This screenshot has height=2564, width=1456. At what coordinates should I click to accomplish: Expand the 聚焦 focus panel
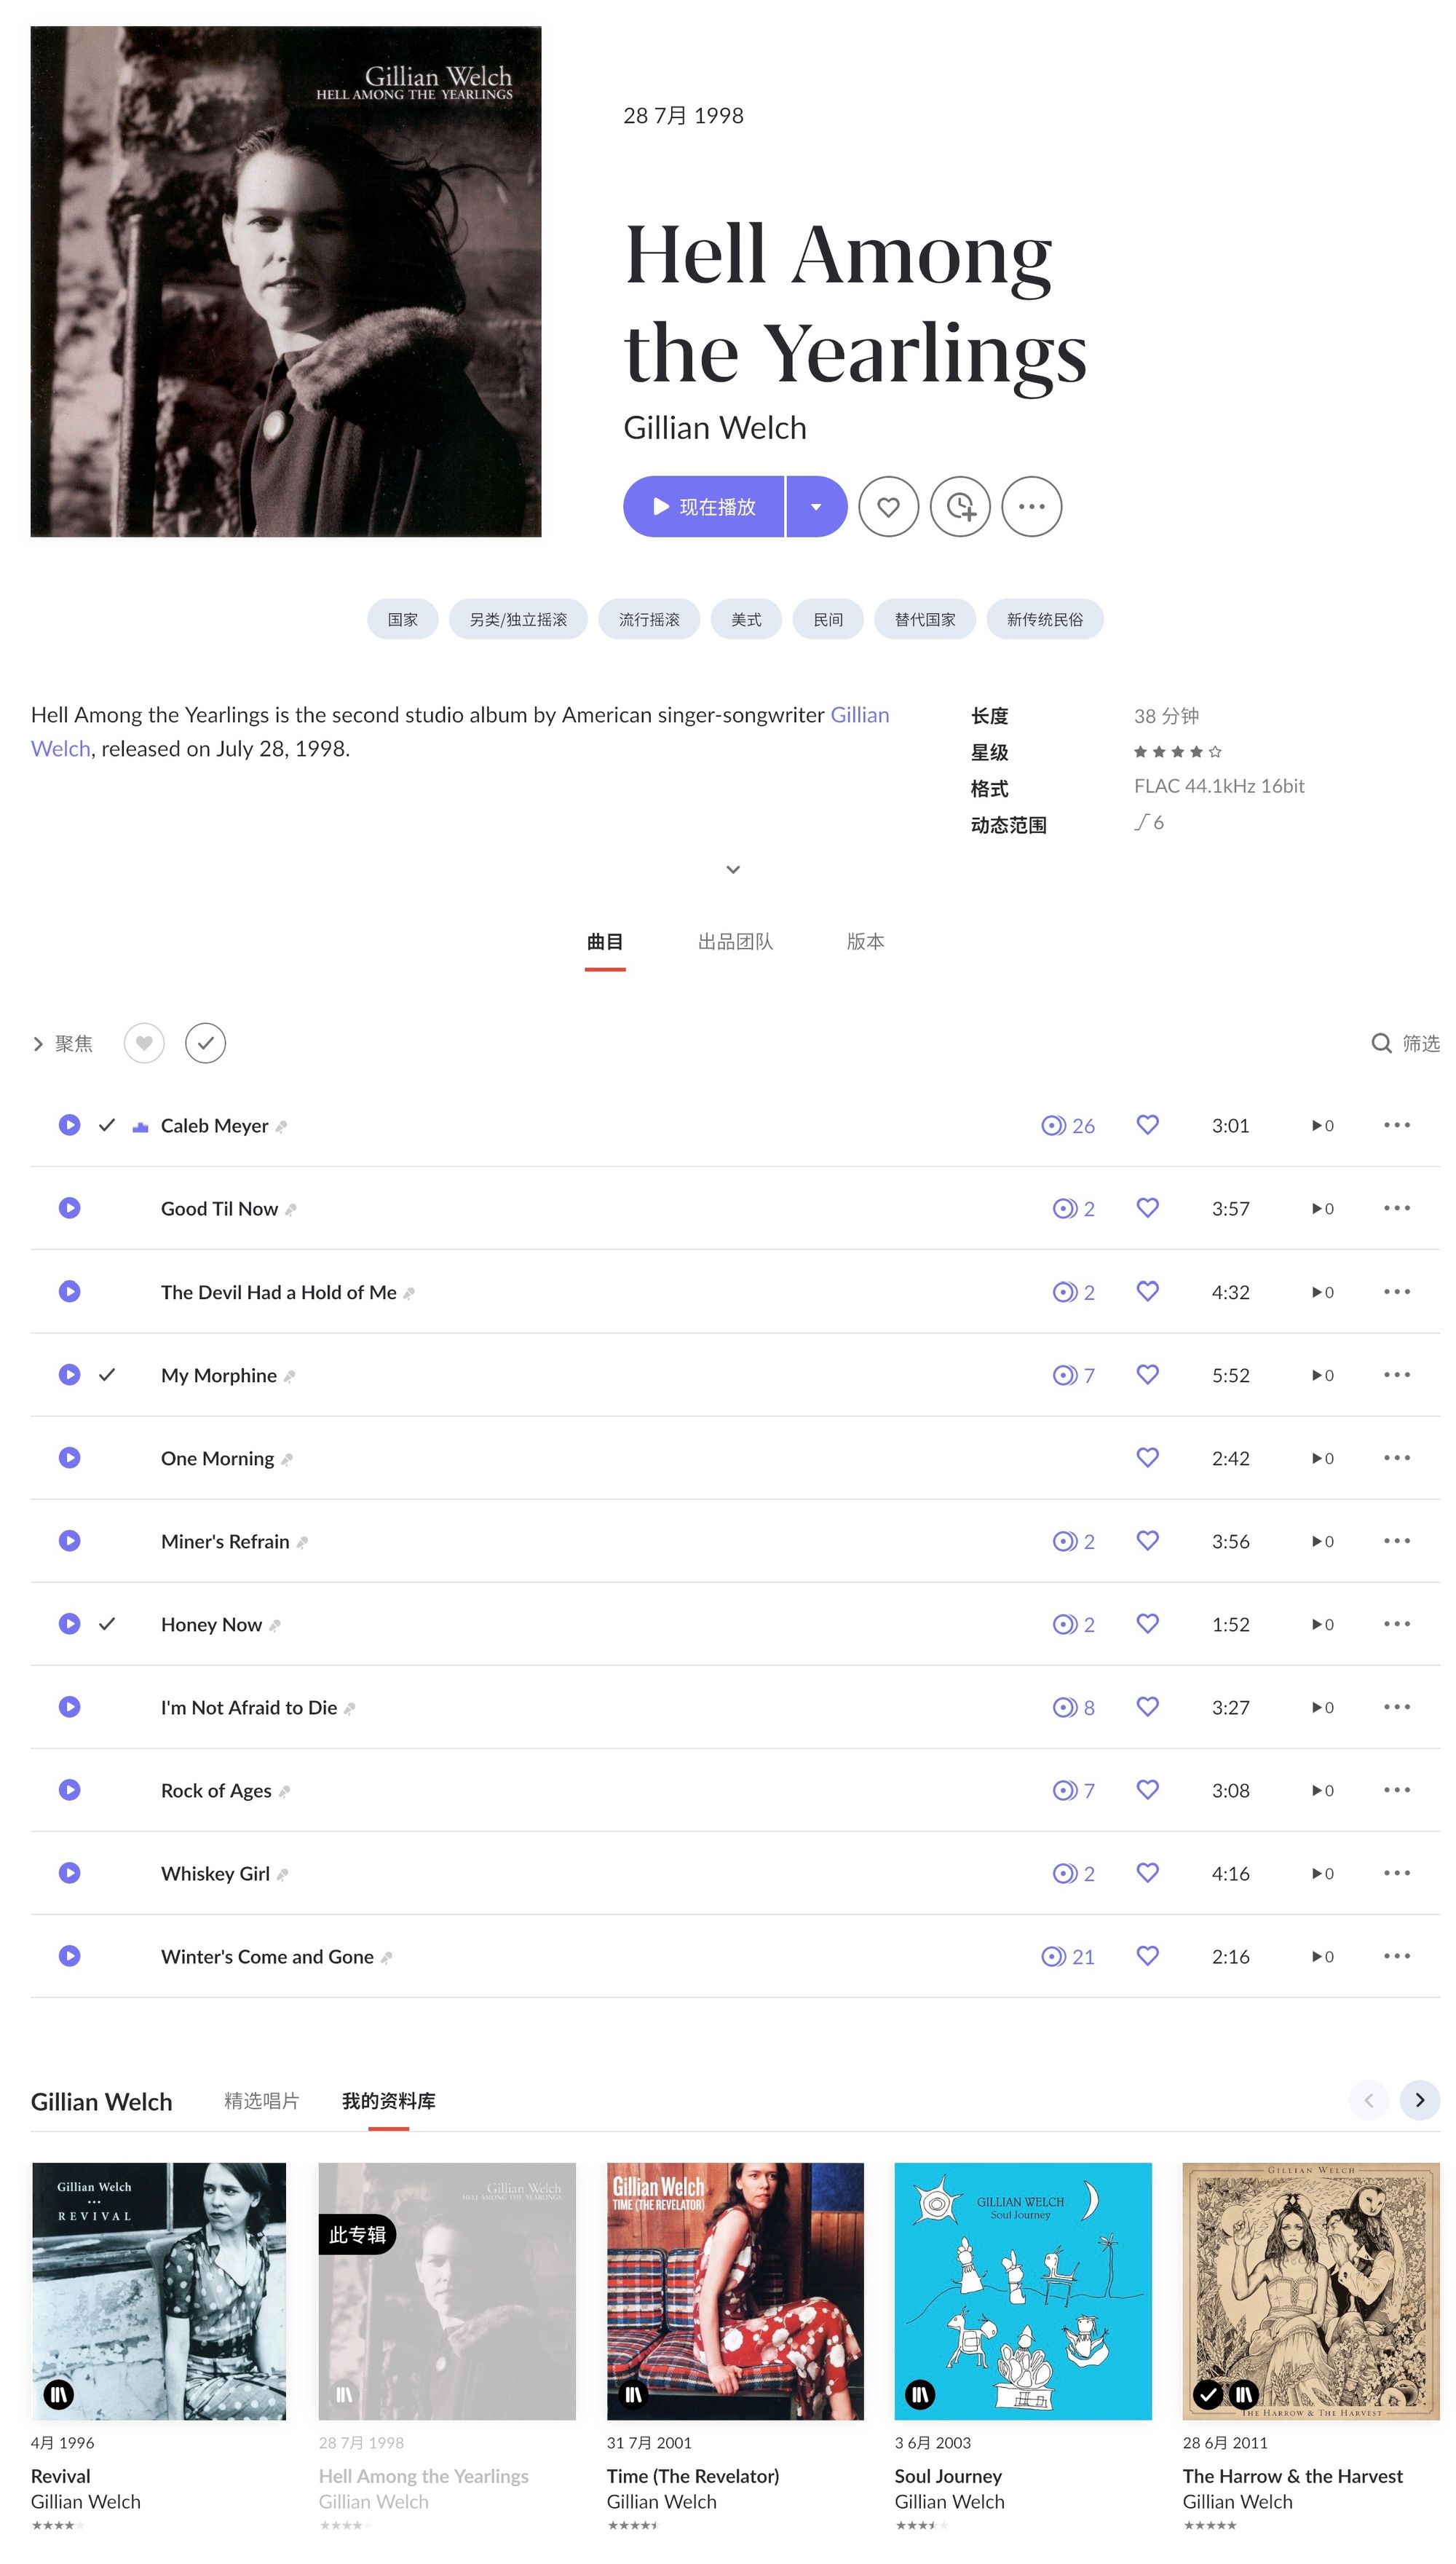62,1044
